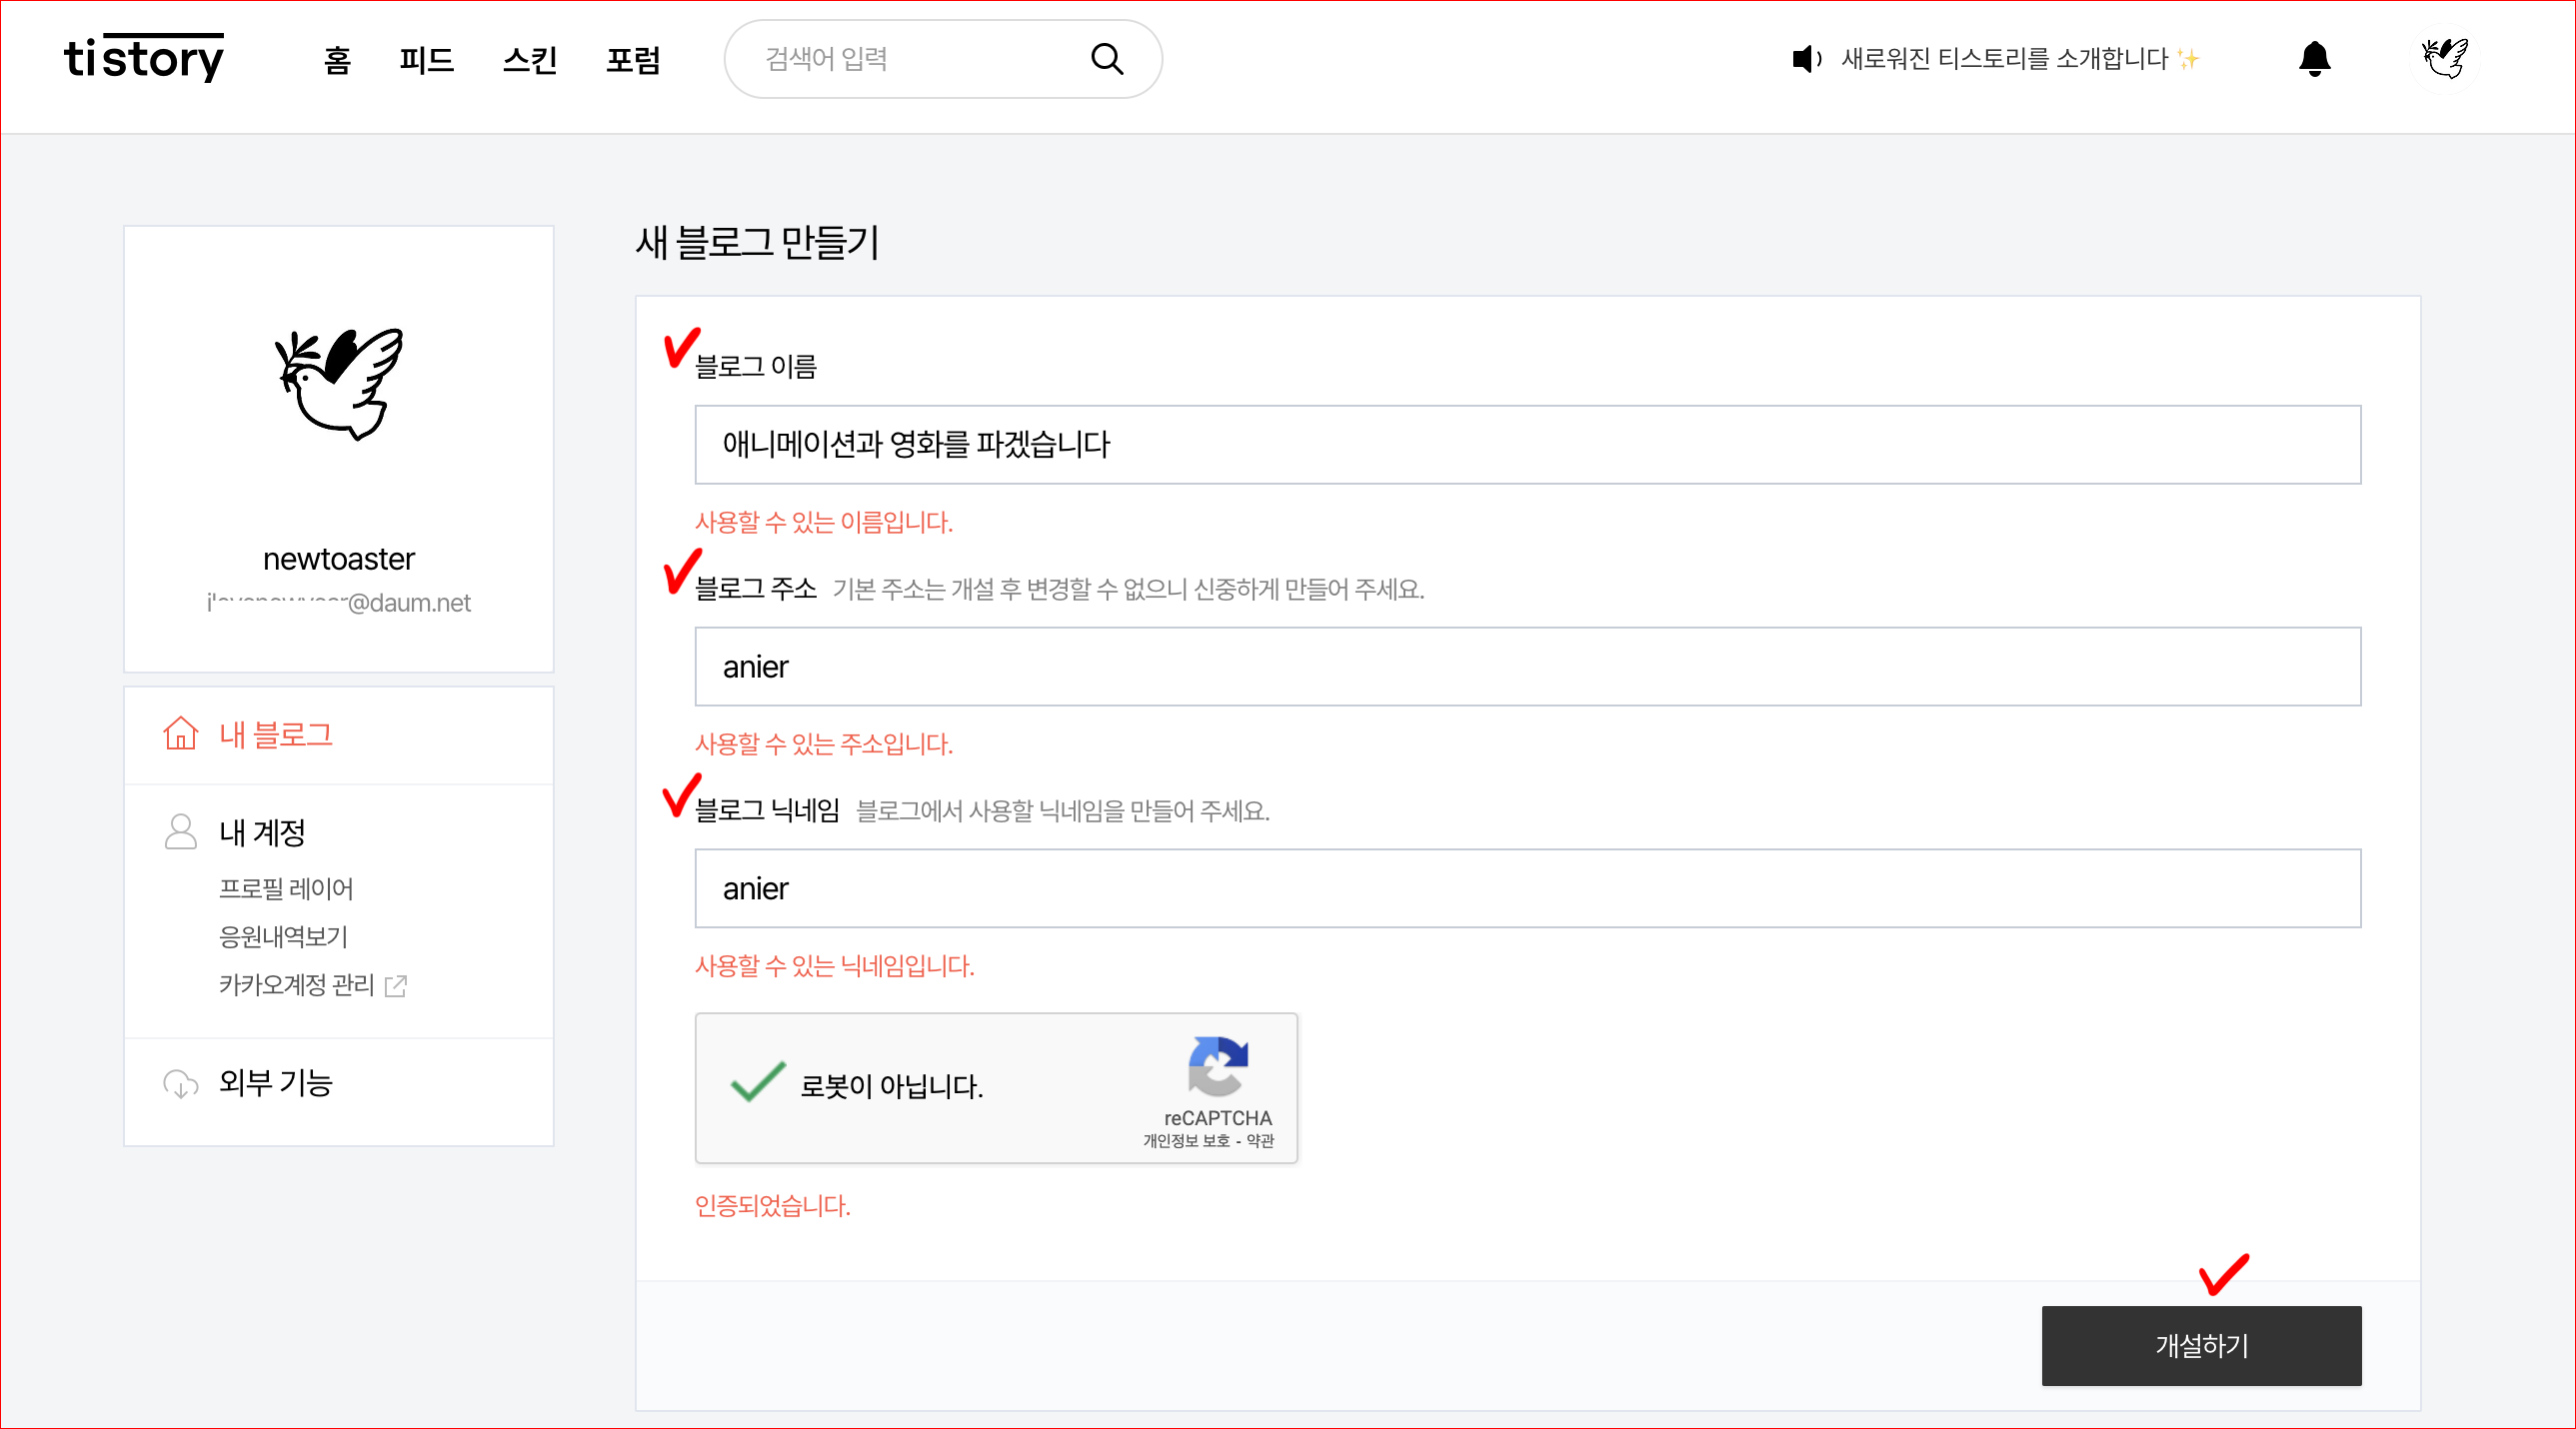The width and height of the screenshot is (2576, 1429).
Task: Click the reCAPTCHA logo
Action: point(1217,1067)
